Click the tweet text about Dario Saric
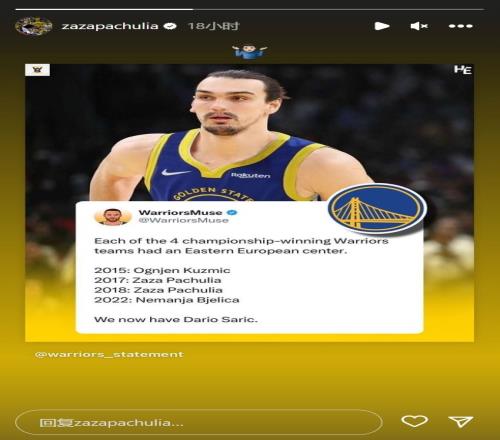The height and width of the screenshot is (440, 500). [176, 319]
